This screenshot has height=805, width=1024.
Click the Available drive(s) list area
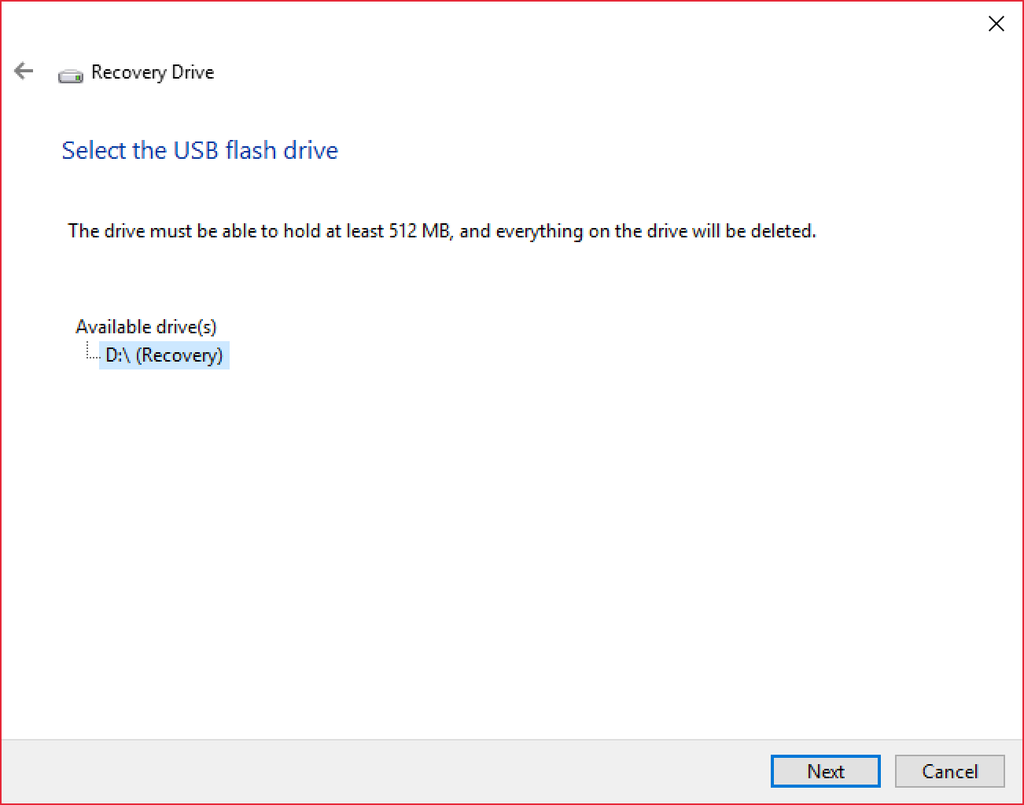146,326
